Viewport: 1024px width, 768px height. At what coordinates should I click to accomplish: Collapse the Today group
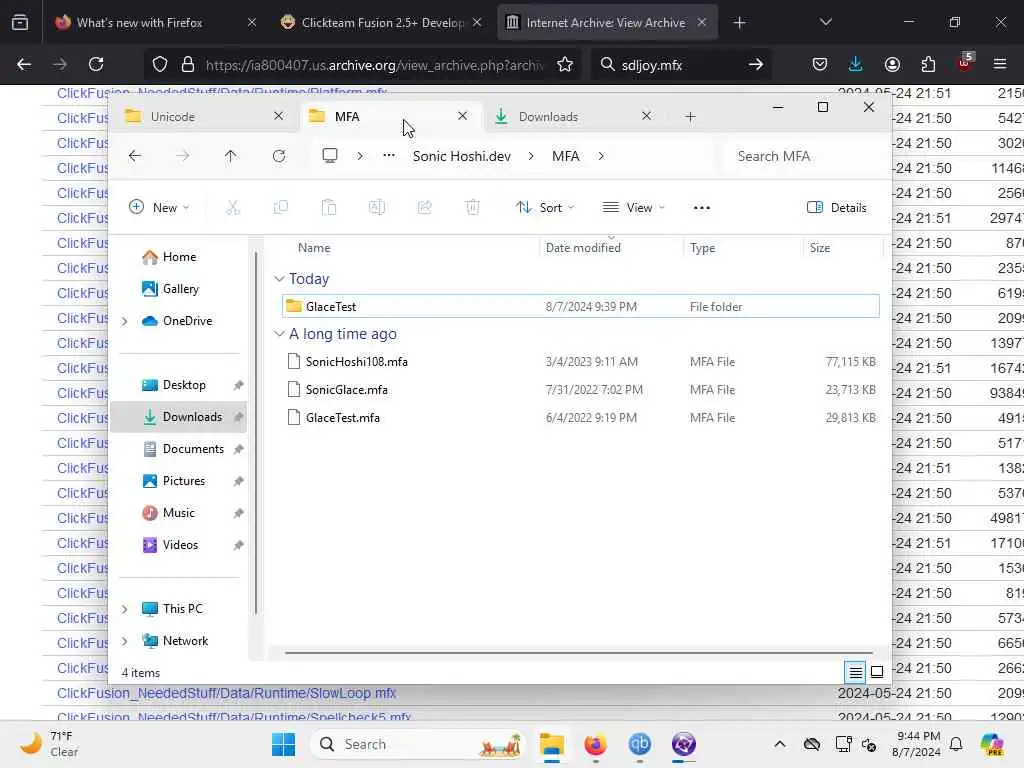pyautogui.click(x=280, y=279)
